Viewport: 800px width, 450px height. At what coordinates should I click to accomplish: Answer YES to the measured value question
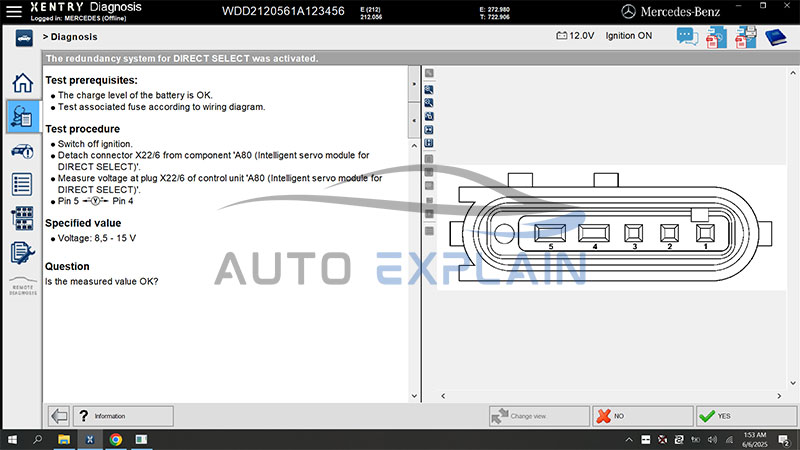coord(746,416)
